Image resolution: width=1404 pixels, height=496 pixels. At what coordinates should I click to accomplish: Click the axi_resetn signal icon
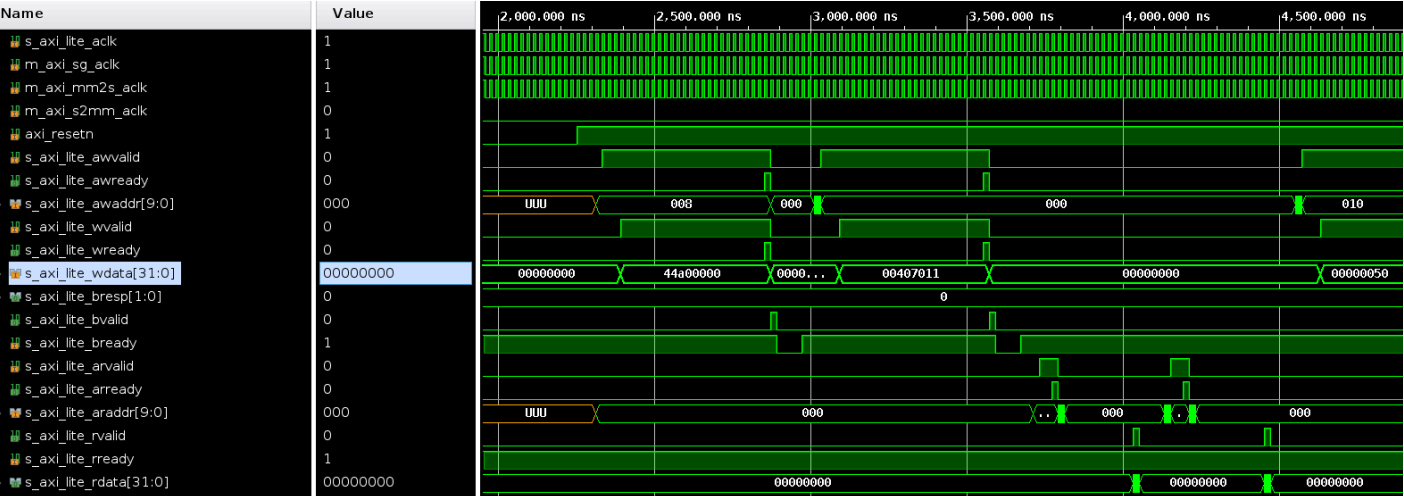[x=15, y=134]
